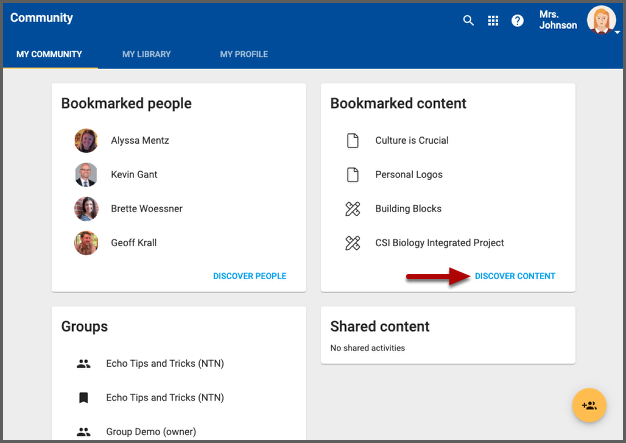This screenshot has width=626, height=443.
Task: Click the document icon beside Personal Logos
Action: tap(352, 175)
